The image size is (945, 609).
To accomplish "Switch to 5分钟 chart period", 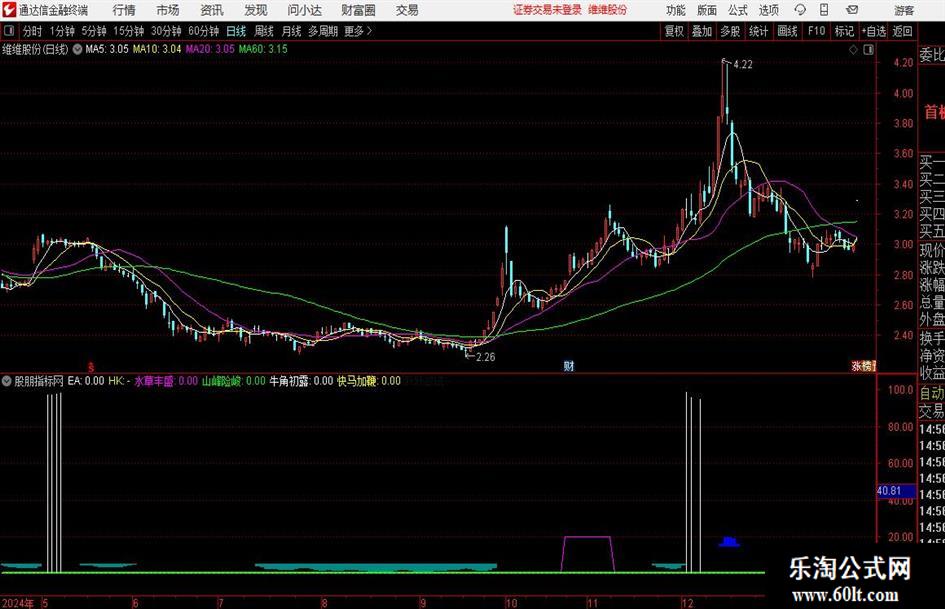I will tap(94, 31).
